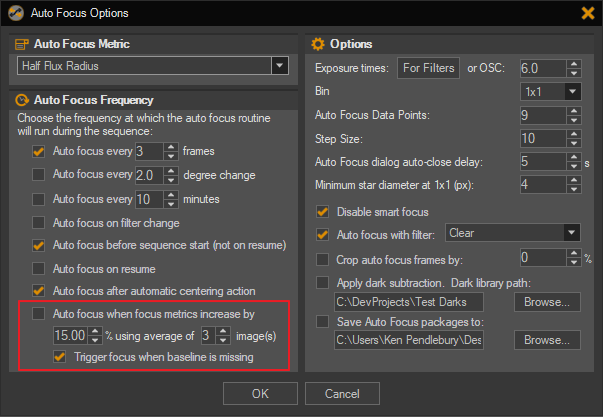Enable auto focus on filter change
This screenshot has height=417, width=603.
[x=38, y=222]
